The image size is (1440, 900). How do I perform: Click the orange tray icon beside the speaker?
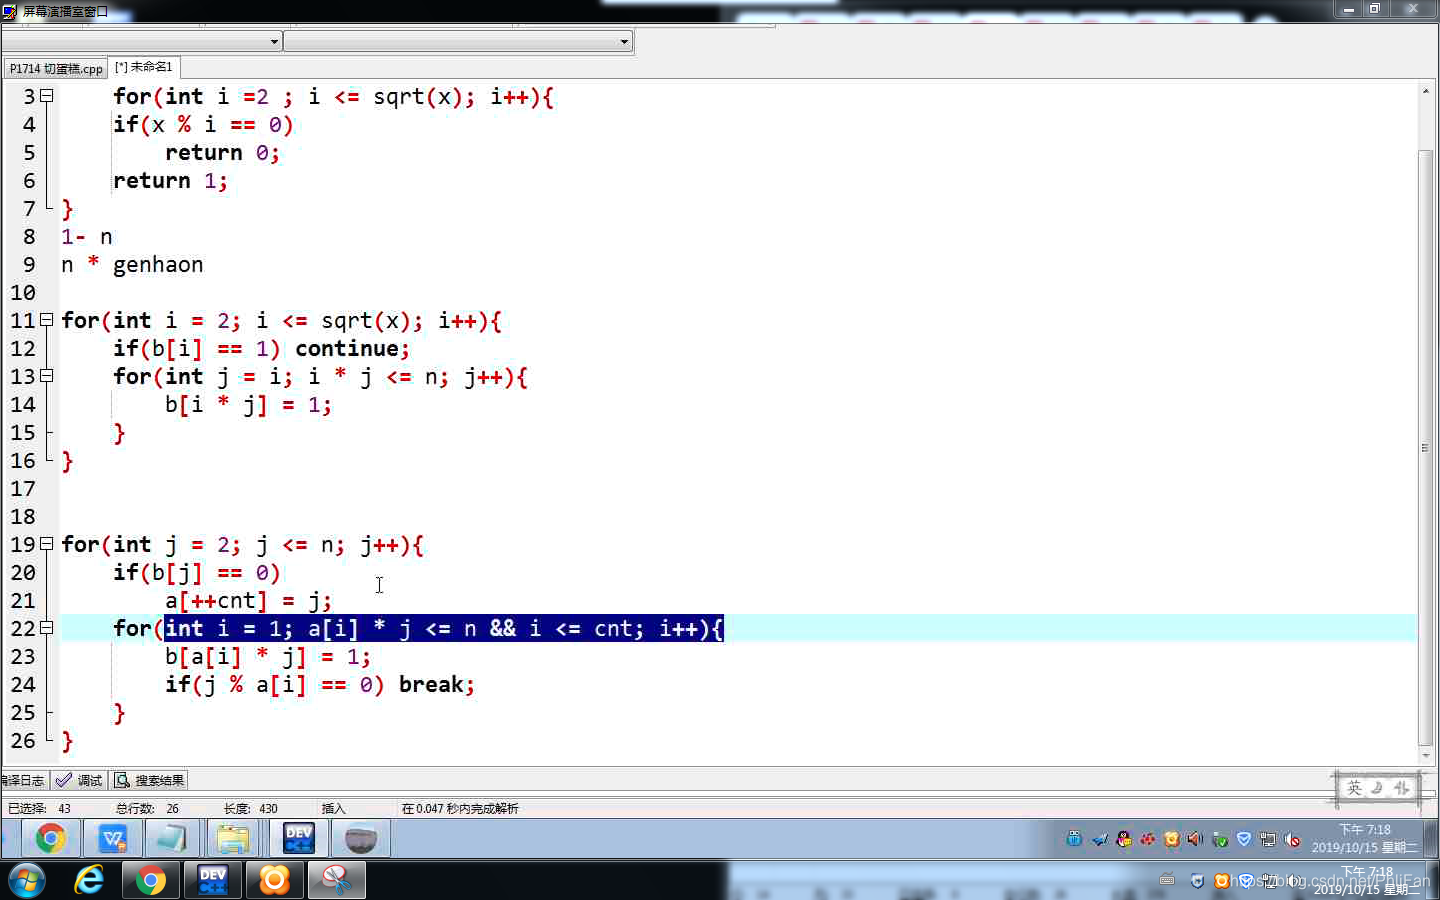(1171, 839)
